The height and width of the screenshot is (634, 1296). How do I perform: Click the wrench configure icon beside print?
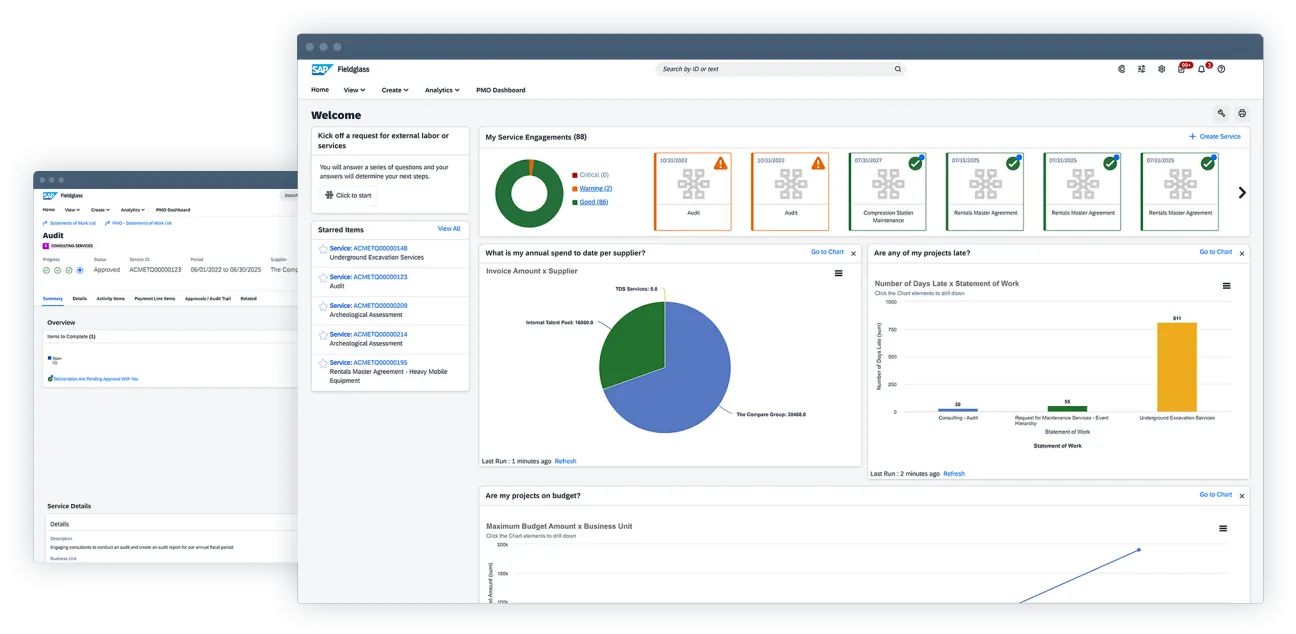point(1221,114)
